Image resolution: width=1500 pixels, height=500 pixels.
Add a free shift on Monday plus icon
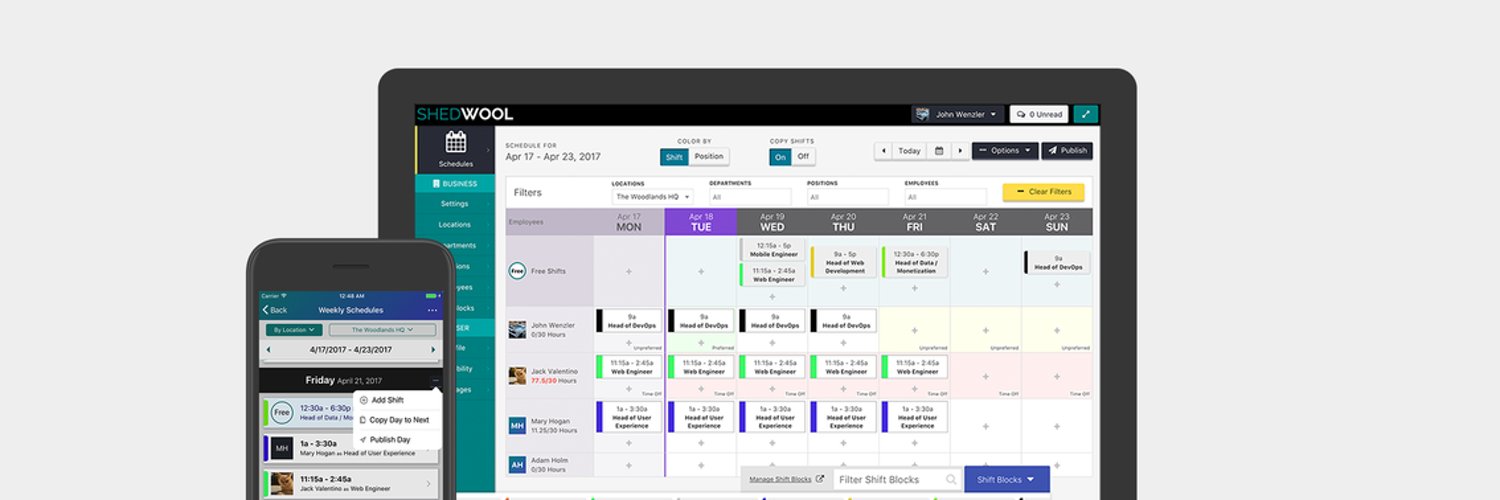[x=629, y=271]
